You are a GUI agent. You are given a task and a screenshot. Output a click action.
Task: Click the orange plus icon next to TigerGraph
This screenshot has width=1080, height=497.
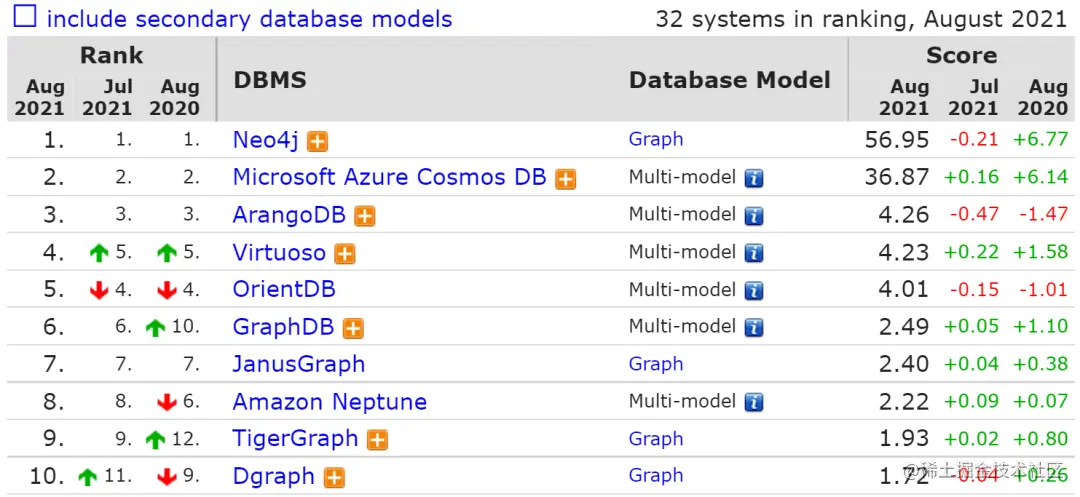377,440
